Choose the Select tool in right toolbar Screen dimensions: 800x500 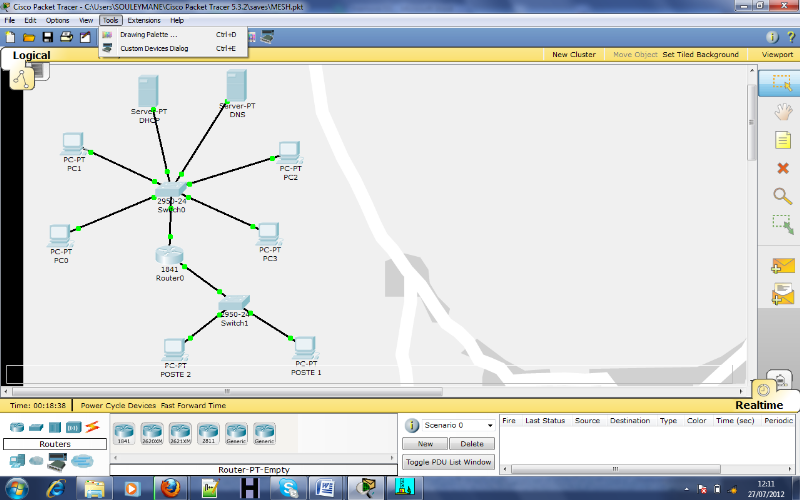coord(782,83)
